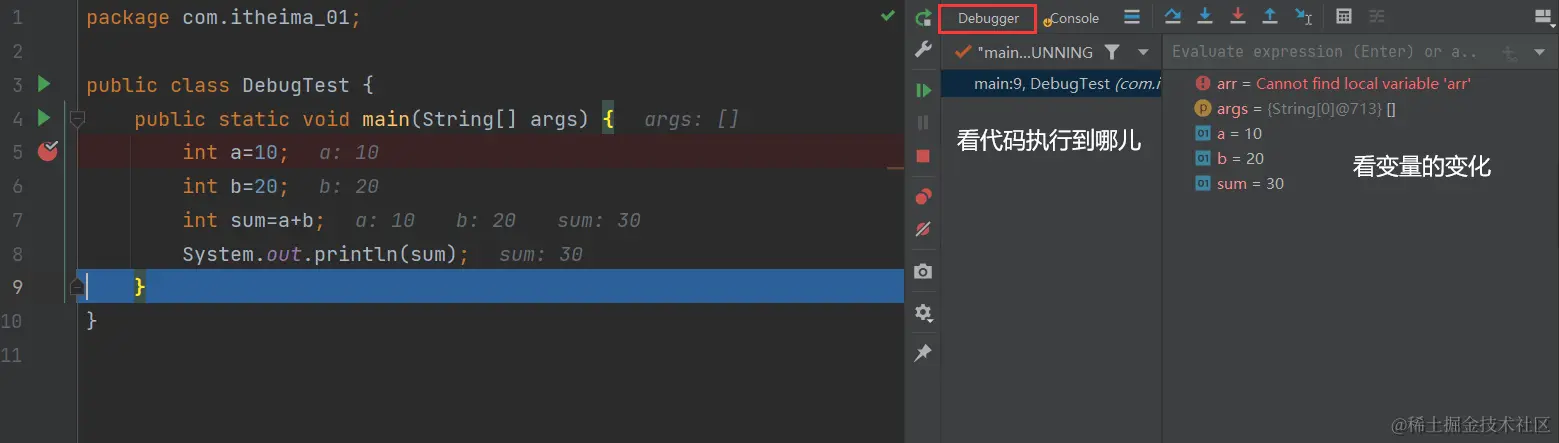Toggle the breakpoint on line 5
Image resolution: width=1559 pixels, height=443 pixels.
point(47,151)
